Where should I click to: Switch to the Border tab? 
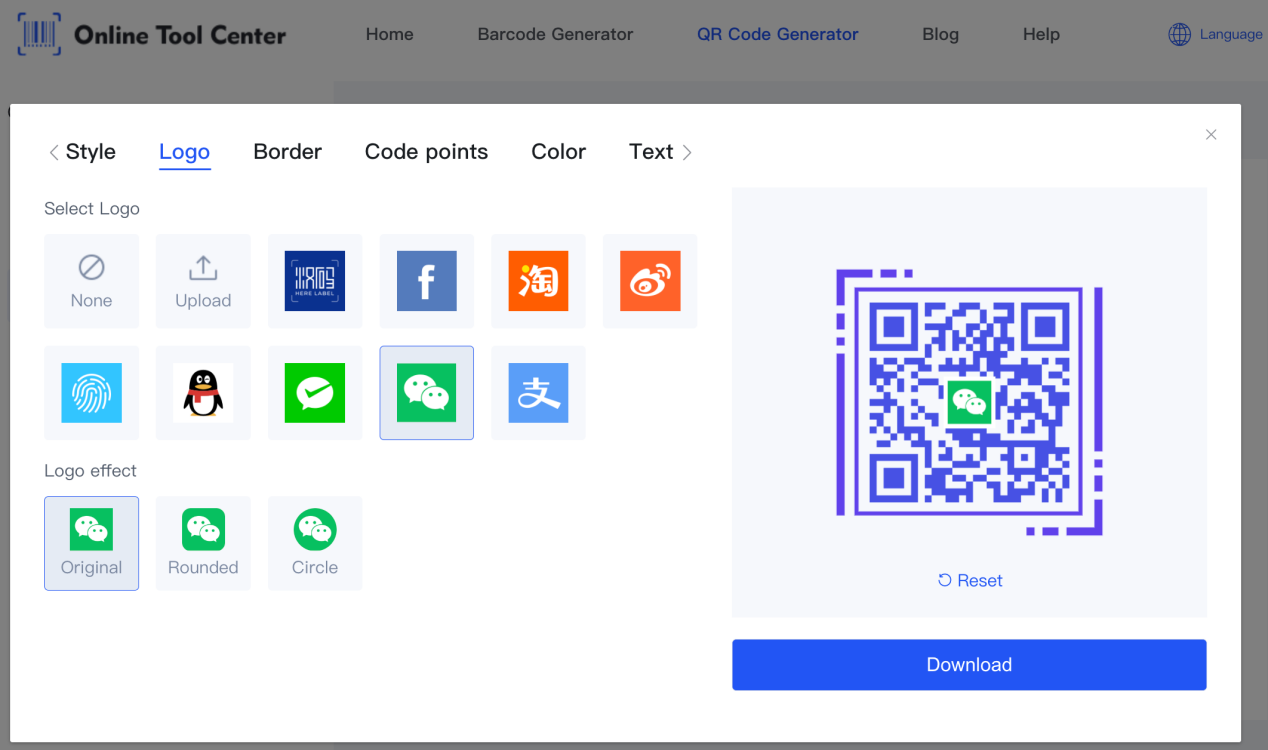coord(287,152)
